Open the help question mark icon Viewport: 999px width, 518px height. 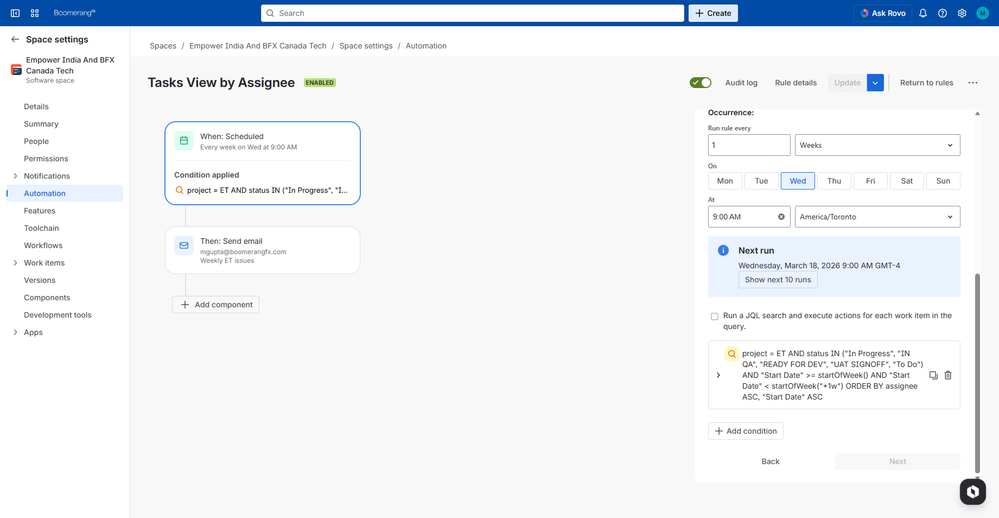click(942, 13)
